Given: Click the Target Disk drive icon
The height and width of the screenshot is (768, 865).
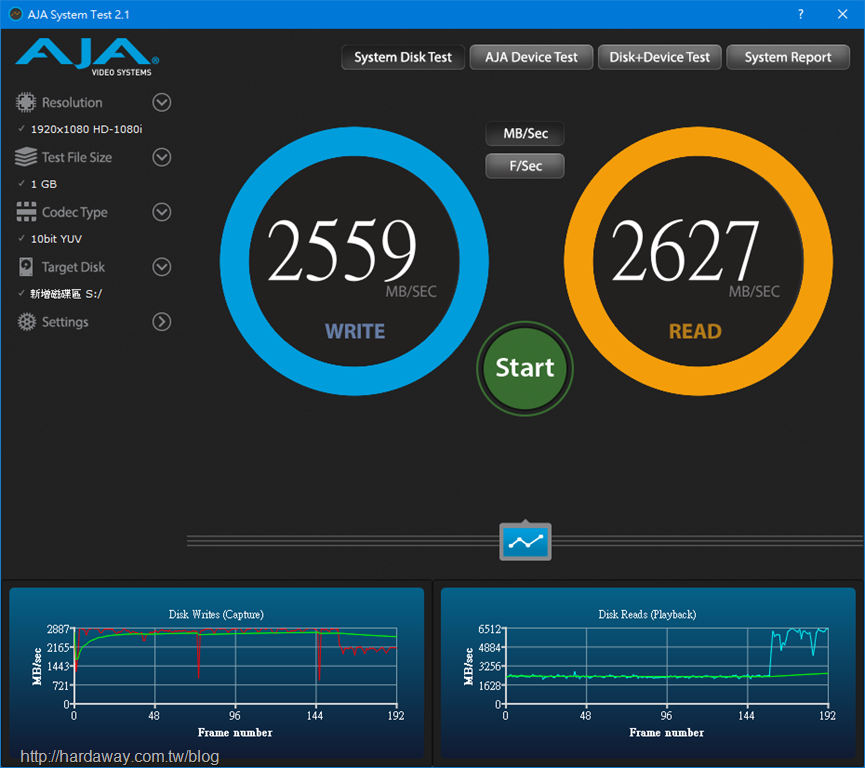Looking at the screenshot, I should point(26,267).
